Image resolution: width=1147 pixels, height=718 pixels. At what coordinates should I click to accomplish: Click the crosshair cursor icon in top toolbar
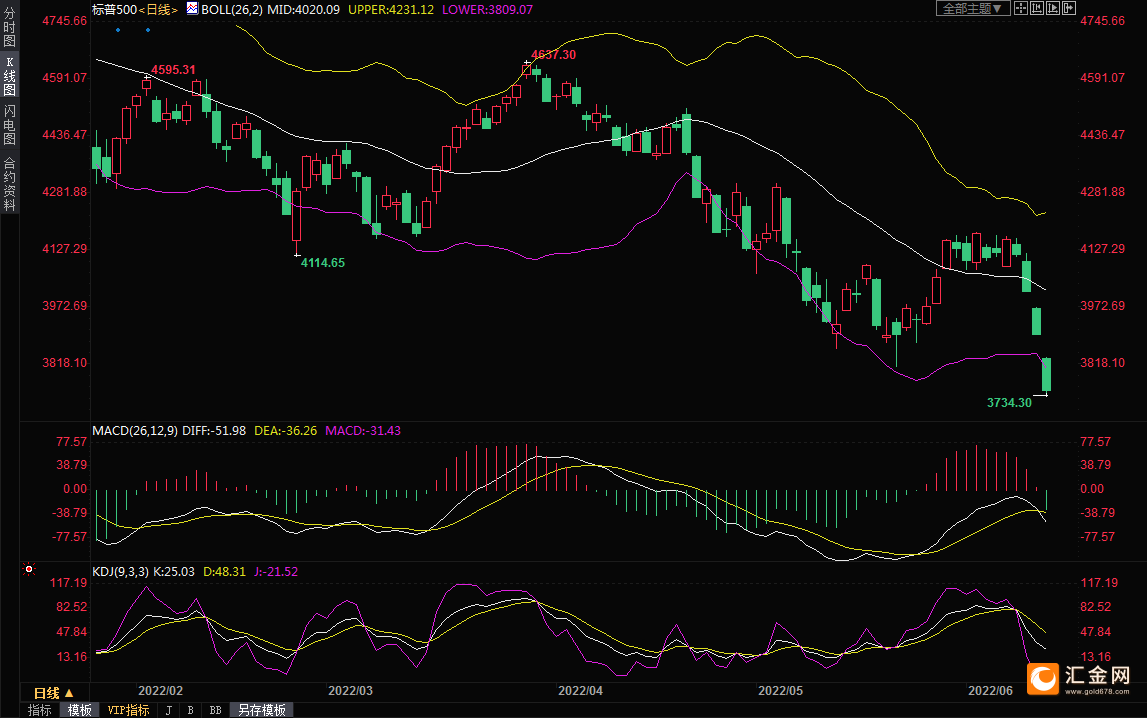point(1020,8)
